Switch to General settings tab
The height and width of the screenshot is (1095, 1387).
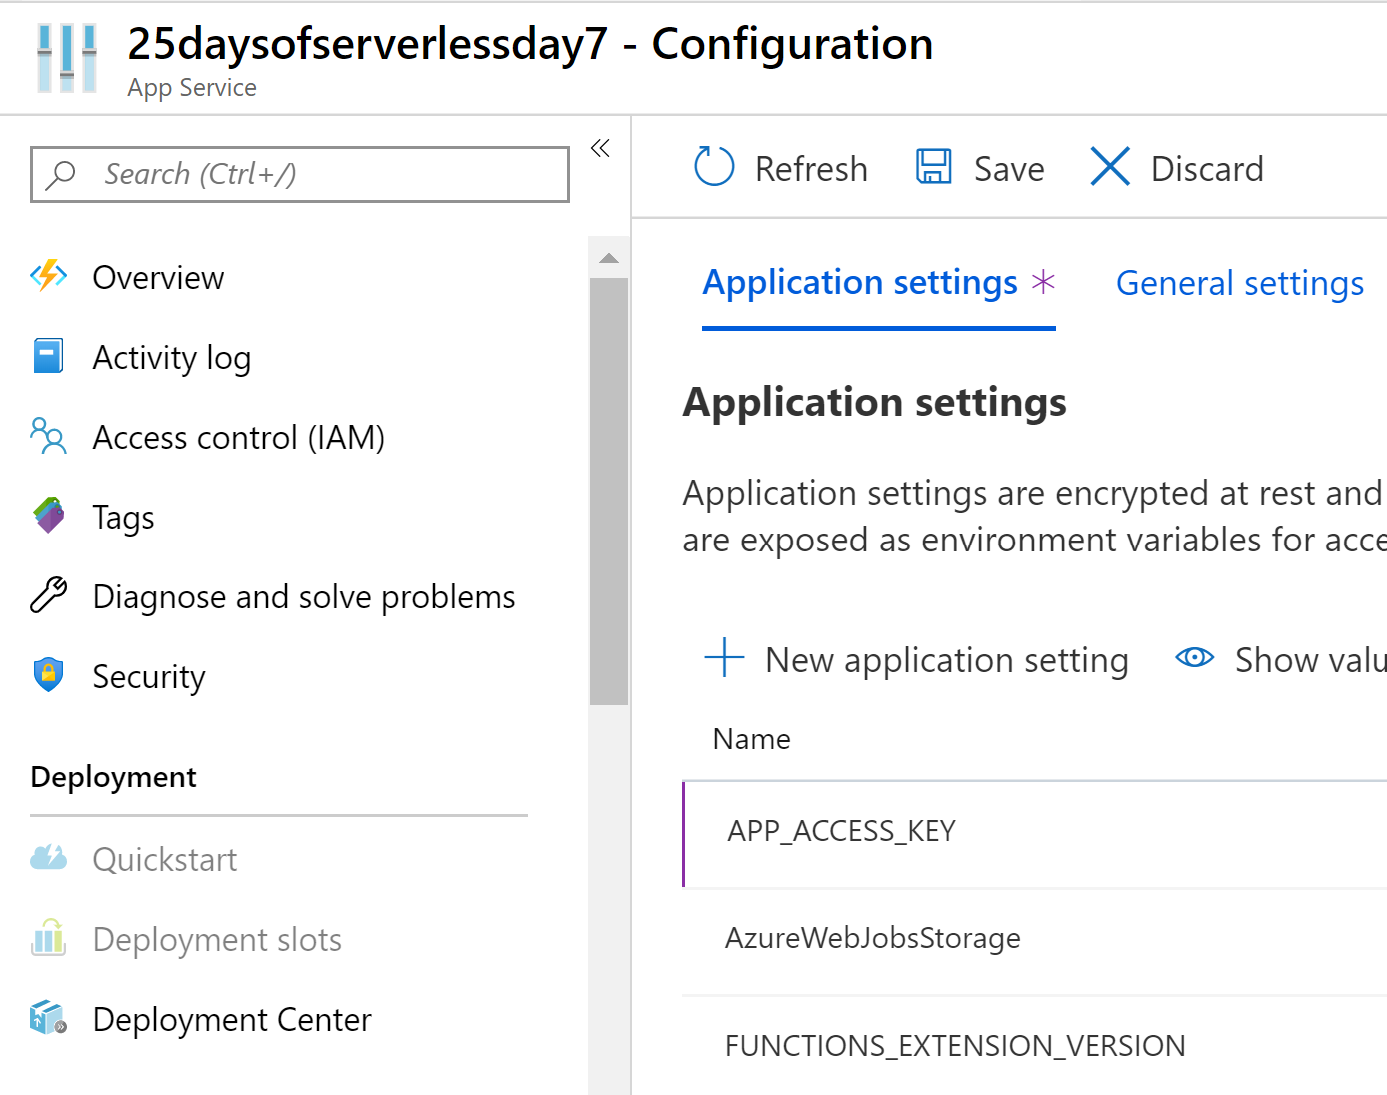click(1239, 284)
